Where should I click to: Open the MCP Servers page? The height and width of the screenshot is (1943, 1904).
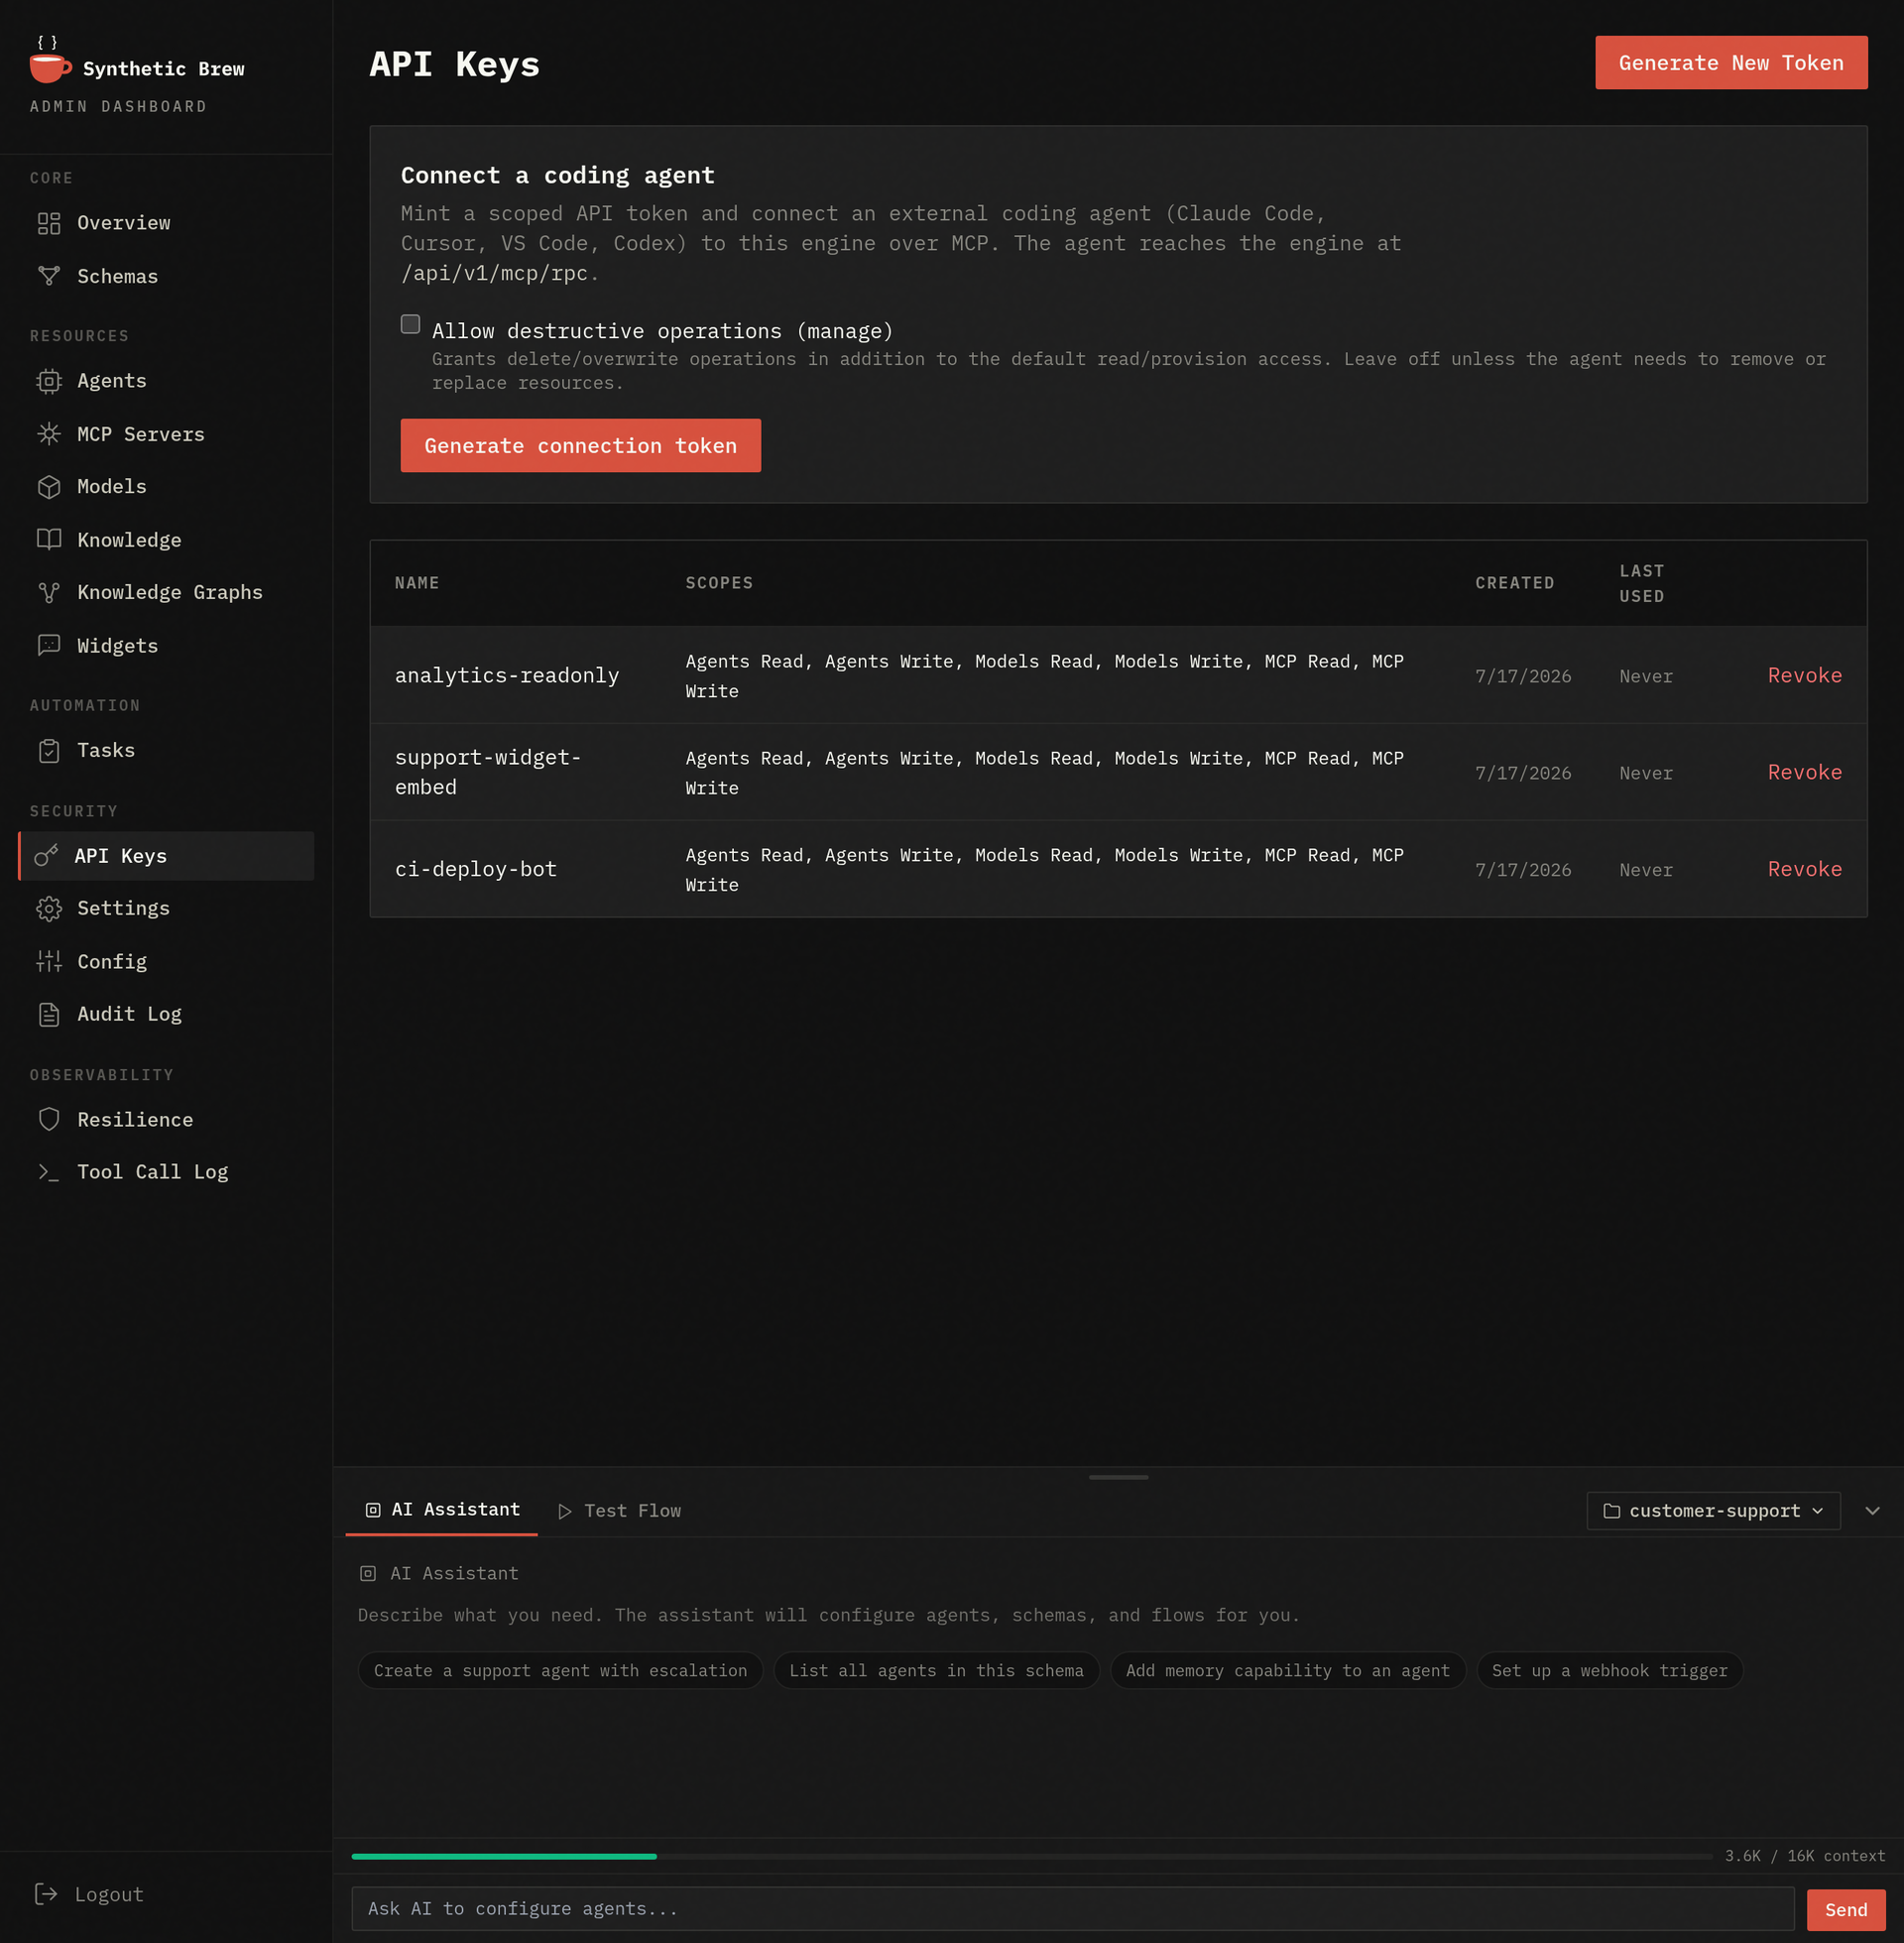[x=166, y=434]
